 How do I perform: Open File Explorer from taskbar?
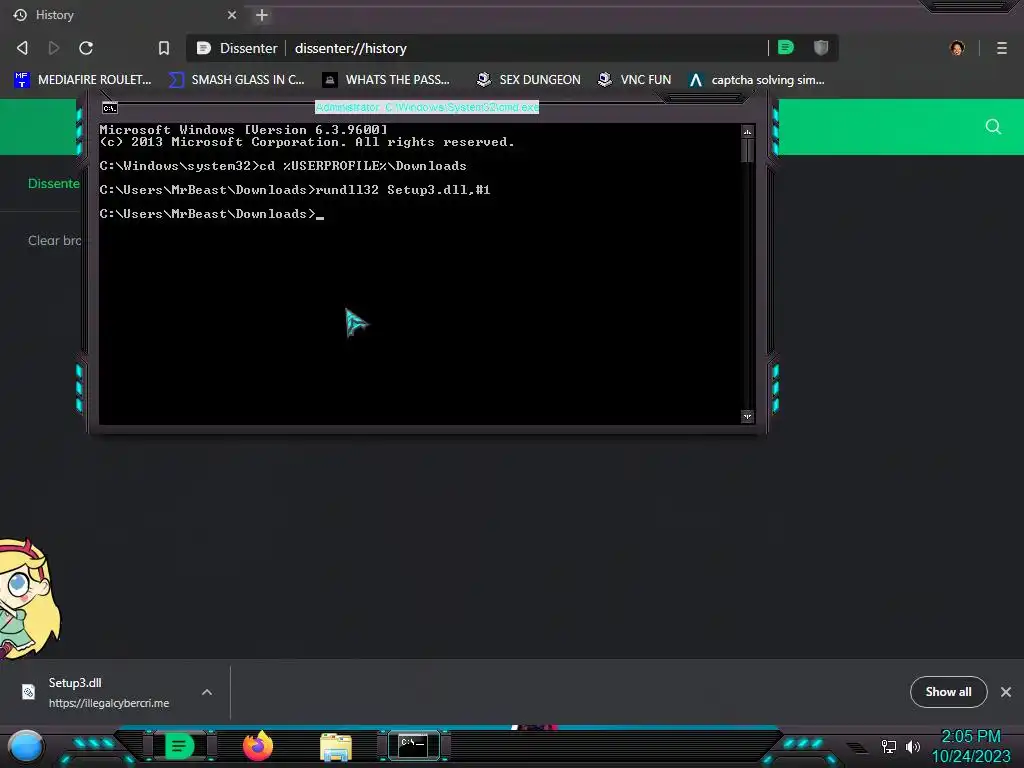click(x=336, y=747)
